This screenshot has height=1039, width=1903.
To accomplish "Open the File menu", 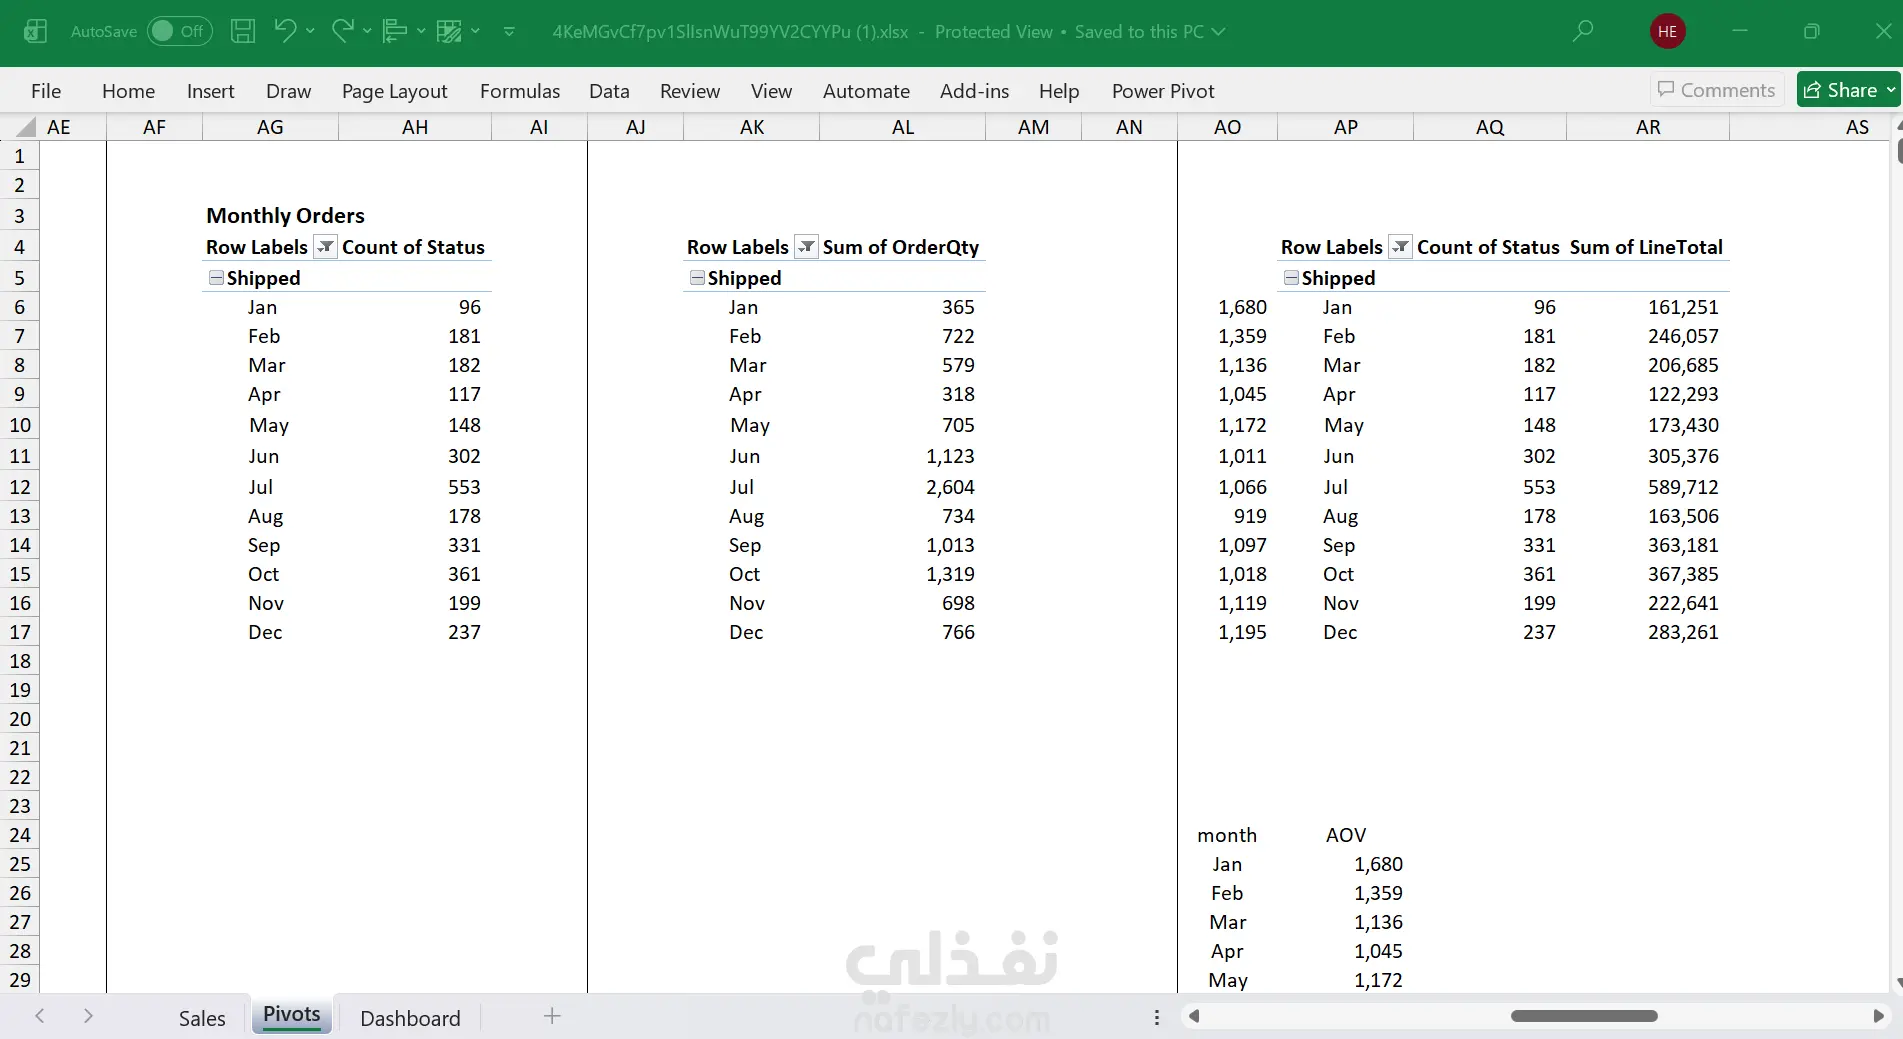I will [x=46, y=91].
